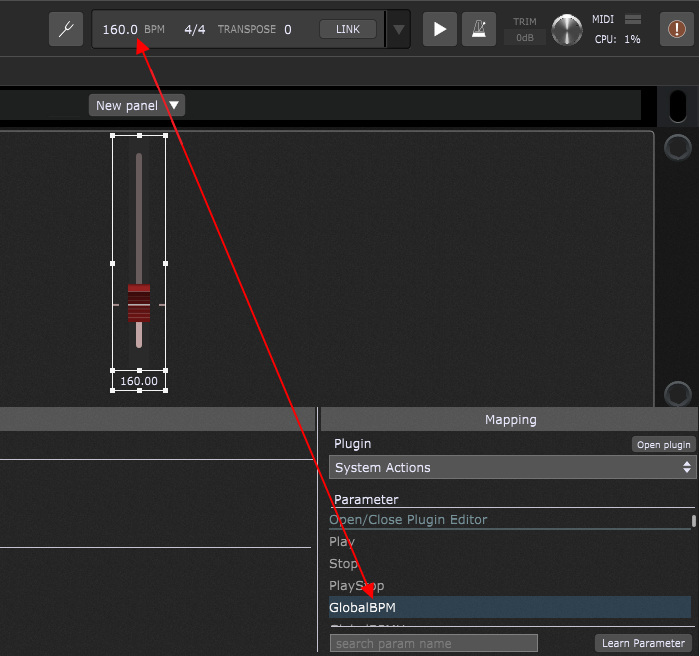Enable the LINK button

tap(348, 29)
